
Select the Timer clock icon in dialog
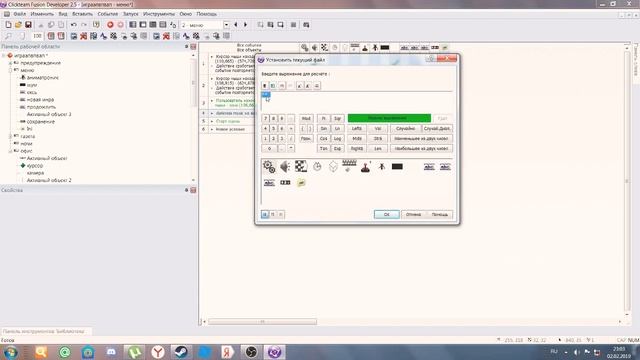(x=317, y=167)
